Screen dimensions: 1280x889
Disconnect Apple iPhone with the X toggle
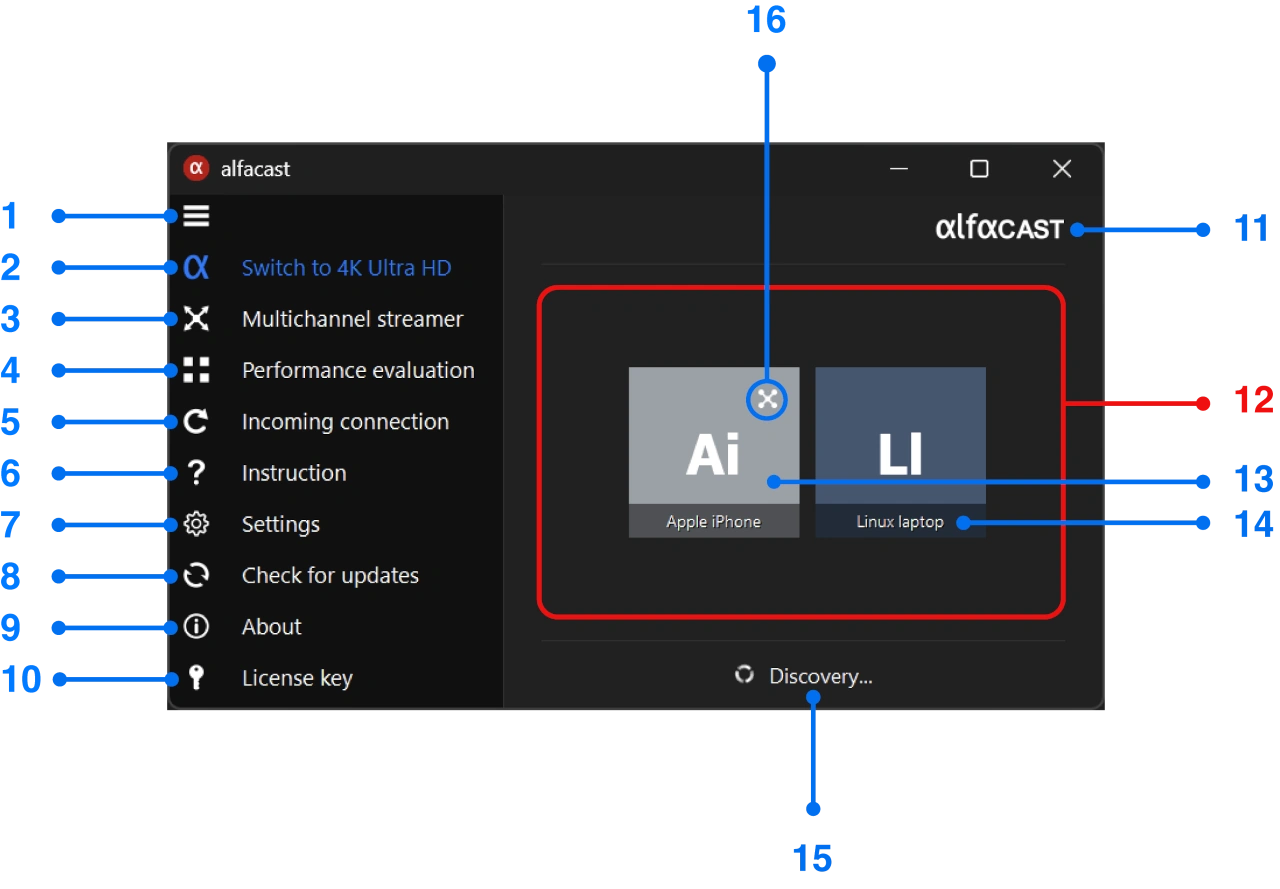pyautogui.click(x=765, y=399)
